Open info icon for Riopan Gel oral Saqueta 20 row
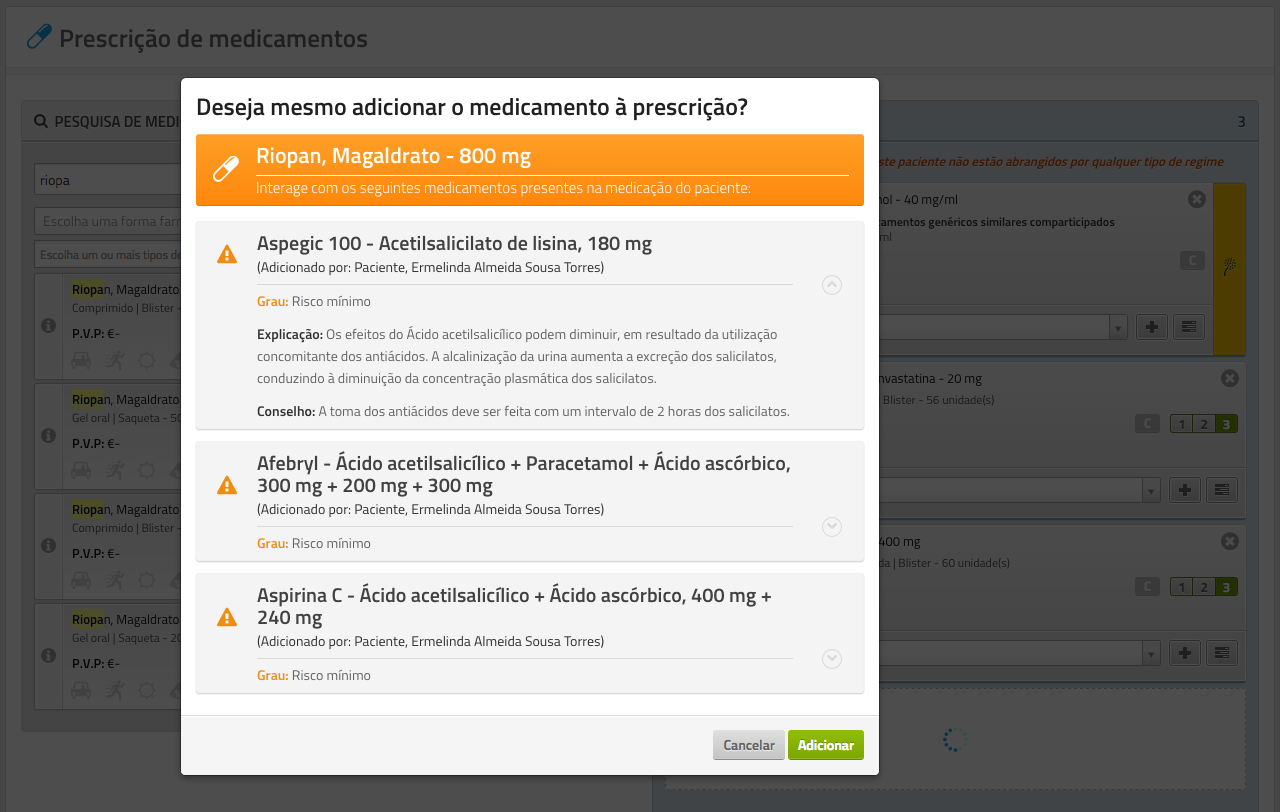 coord(48,656)
